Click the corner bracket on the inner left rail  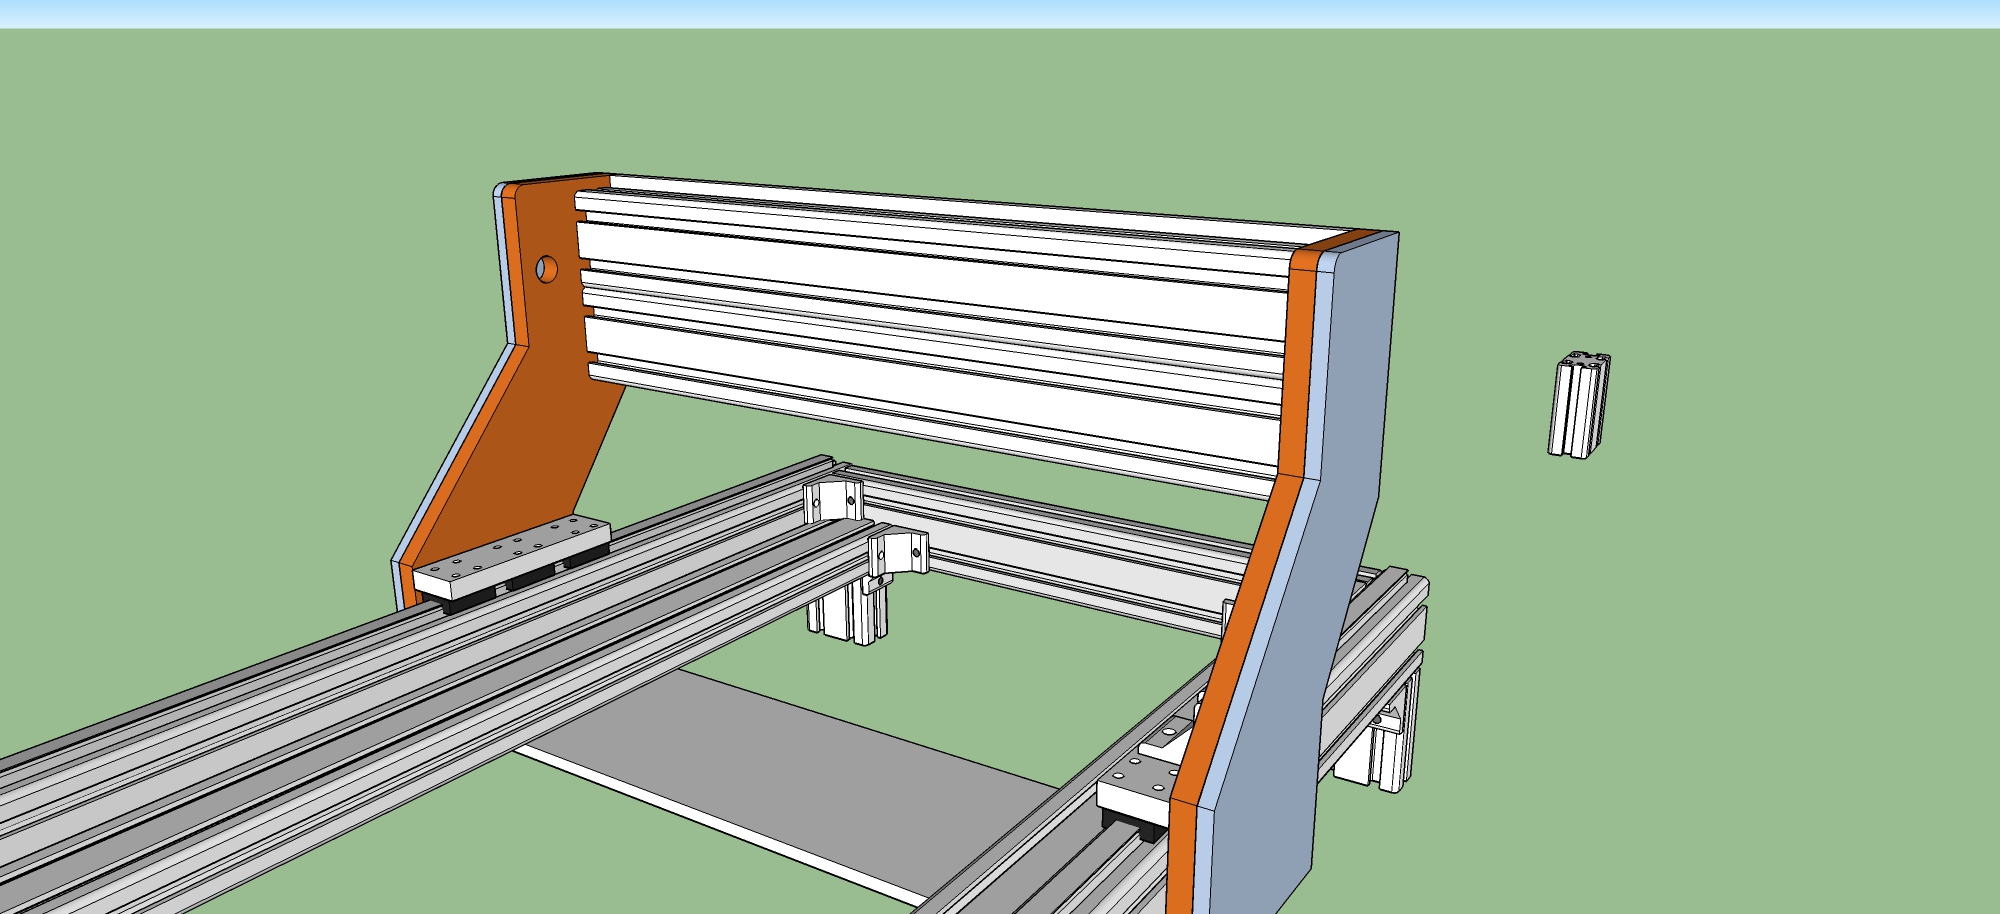coord(897,553)
